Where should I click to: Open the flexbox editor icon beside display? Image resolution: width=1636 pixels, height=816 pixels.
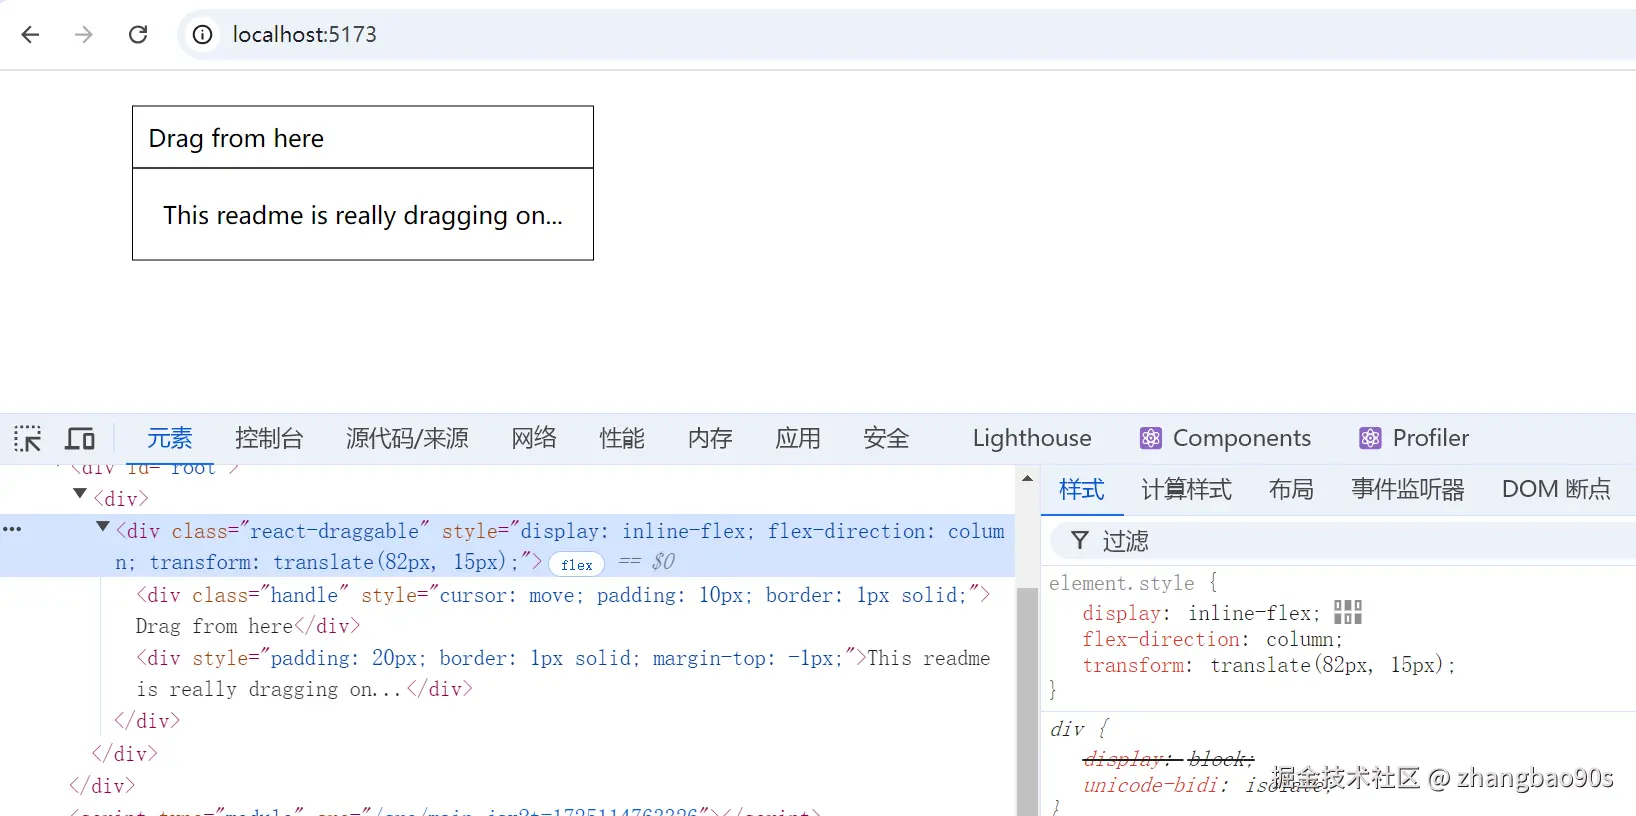click(1348, 612)
